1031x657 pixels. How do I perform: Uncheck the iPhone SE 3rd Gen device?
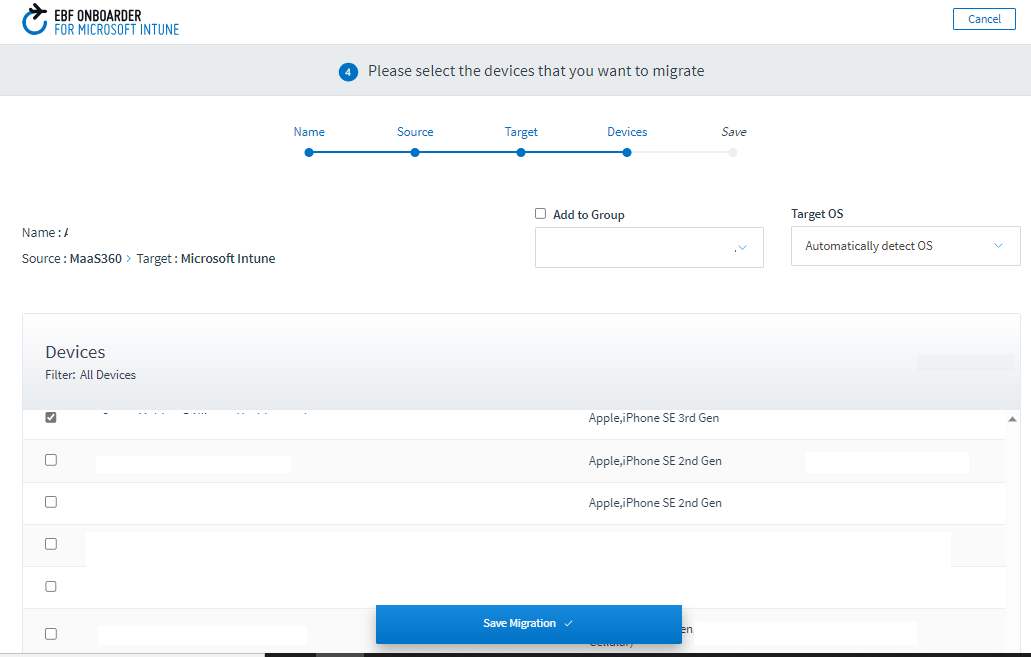pyautogui.click(x=51, y=417)
